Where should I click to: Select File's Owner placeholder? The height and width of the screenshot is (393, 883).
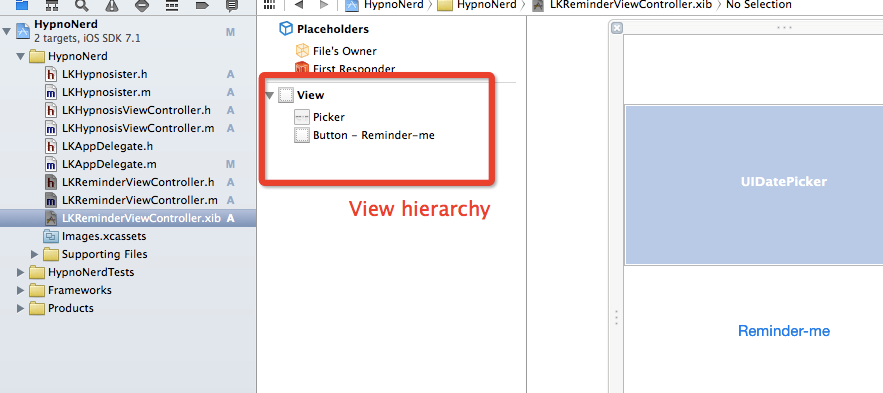point(345,51)
